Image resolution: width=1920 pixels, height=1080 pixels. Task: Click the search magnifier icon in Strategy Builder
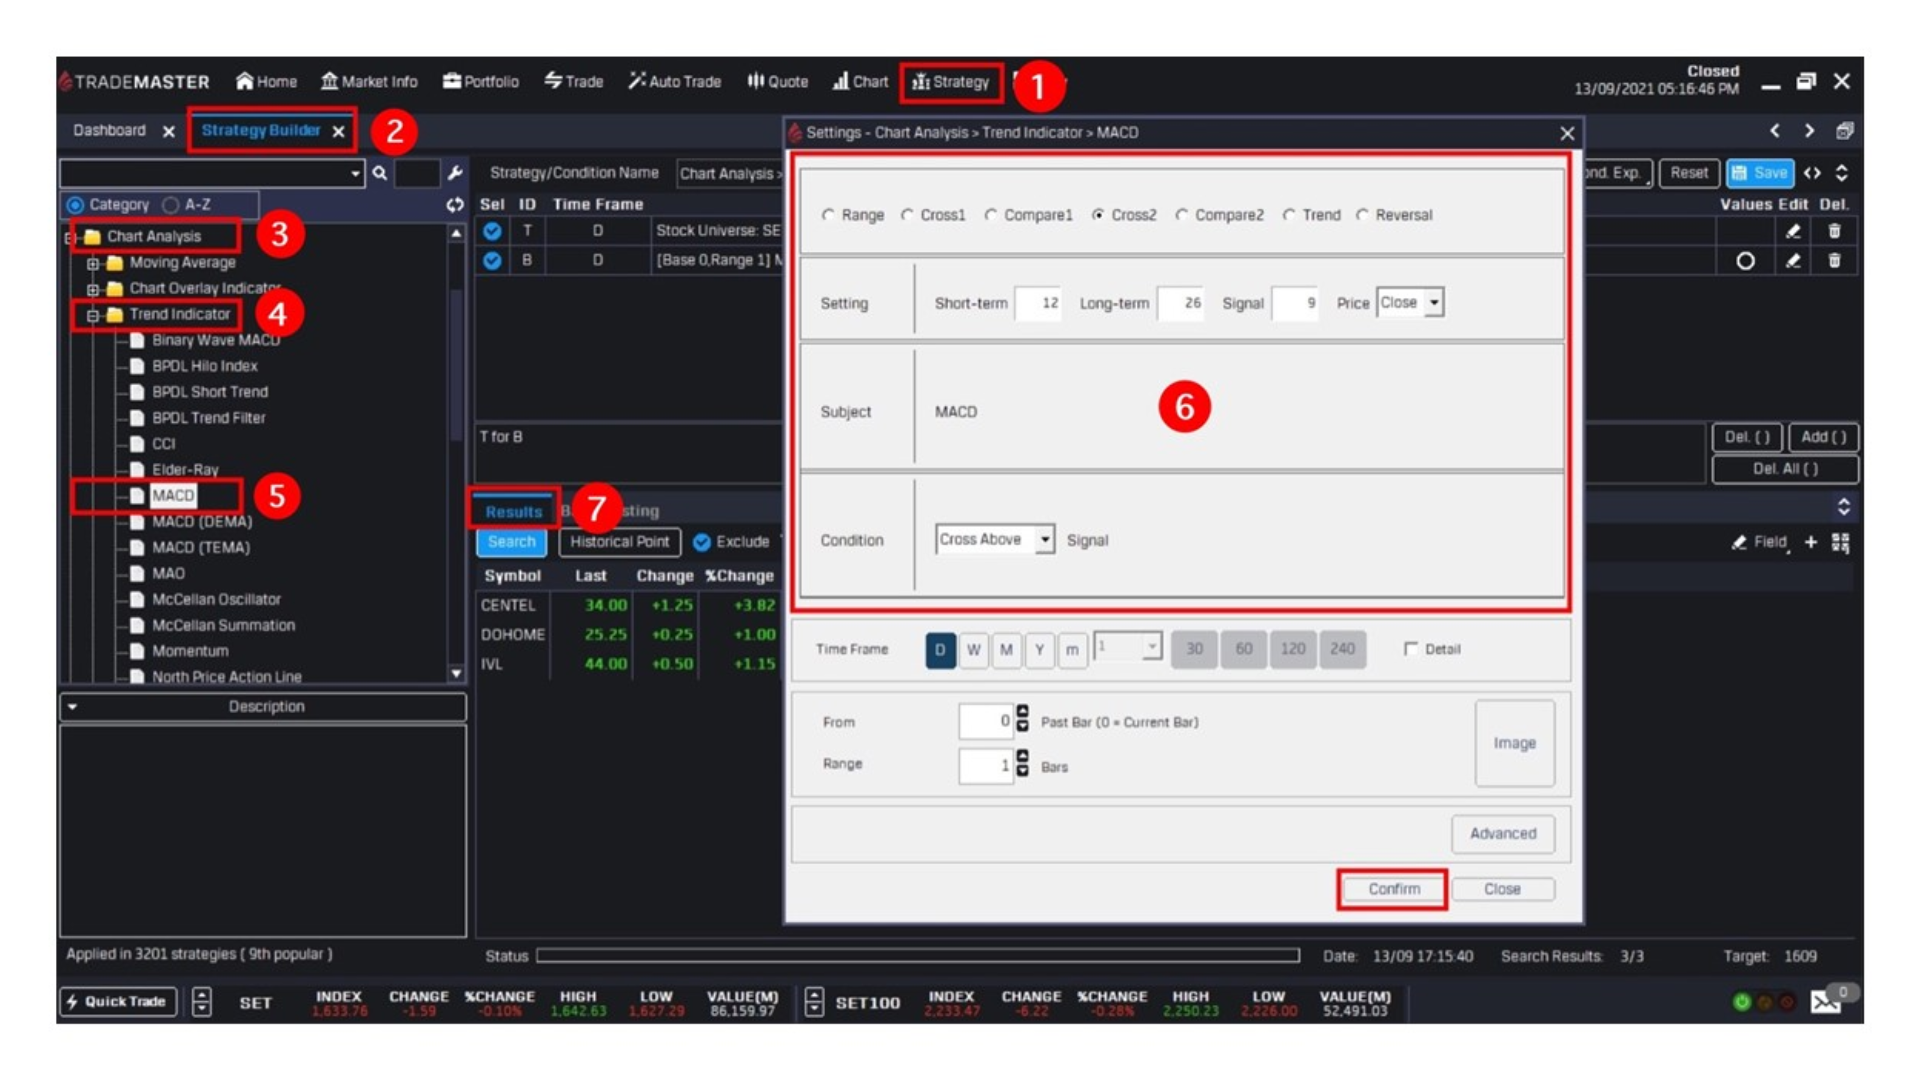(x=380, y=173)
